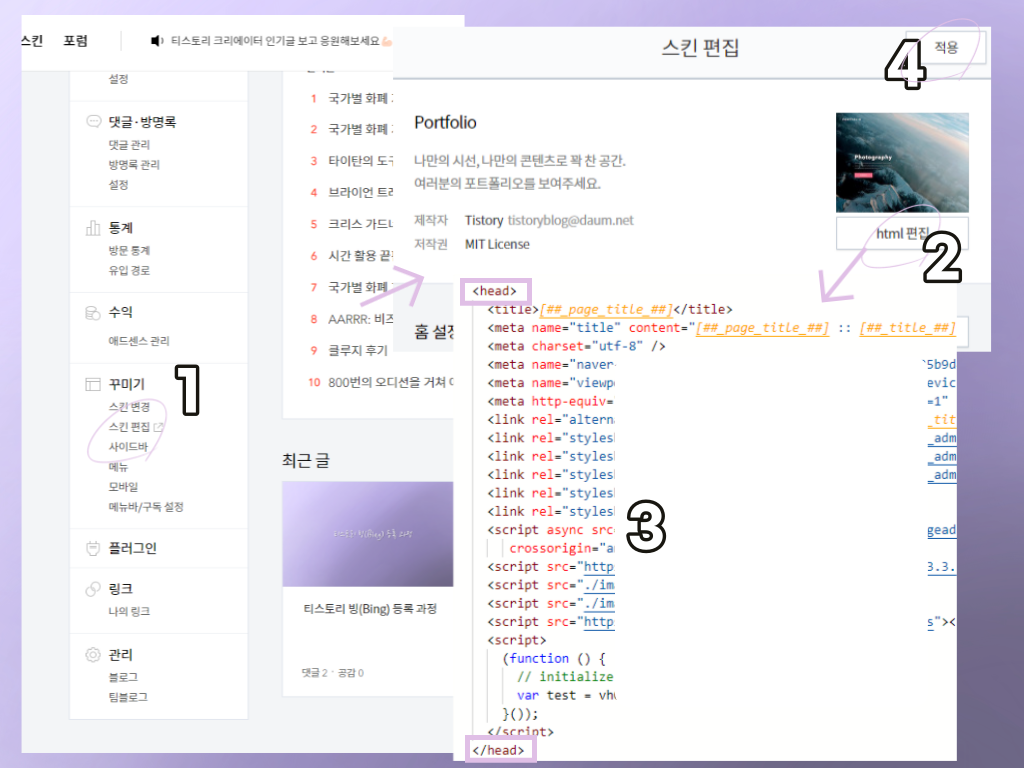This screenshot has width=1024, height=768.
Task: Open 스킨 편집 under 꾸미기
Action: click(129, 427)
